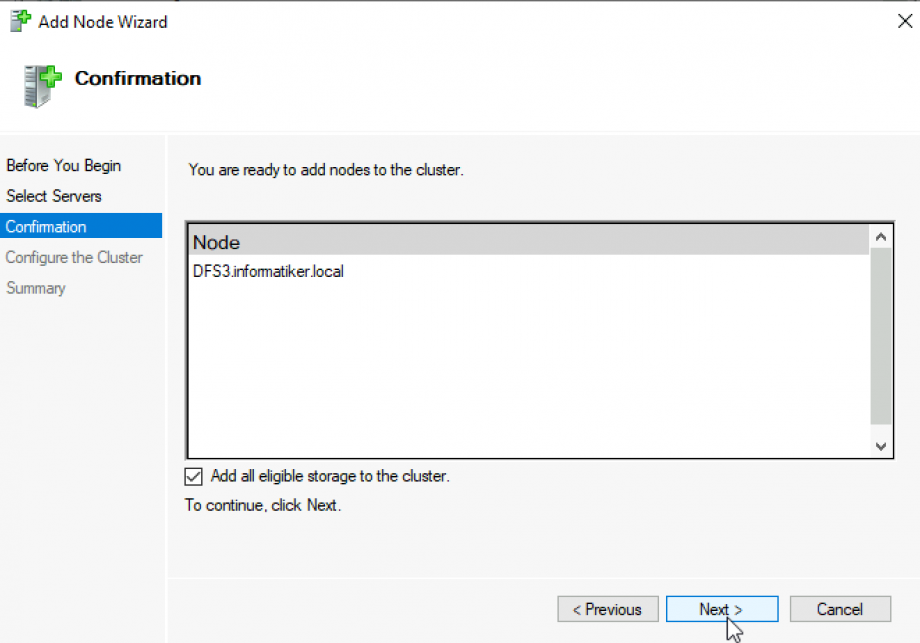920x643 pixels.
Task: Click the Next button to continue
Action: [721, 609]
